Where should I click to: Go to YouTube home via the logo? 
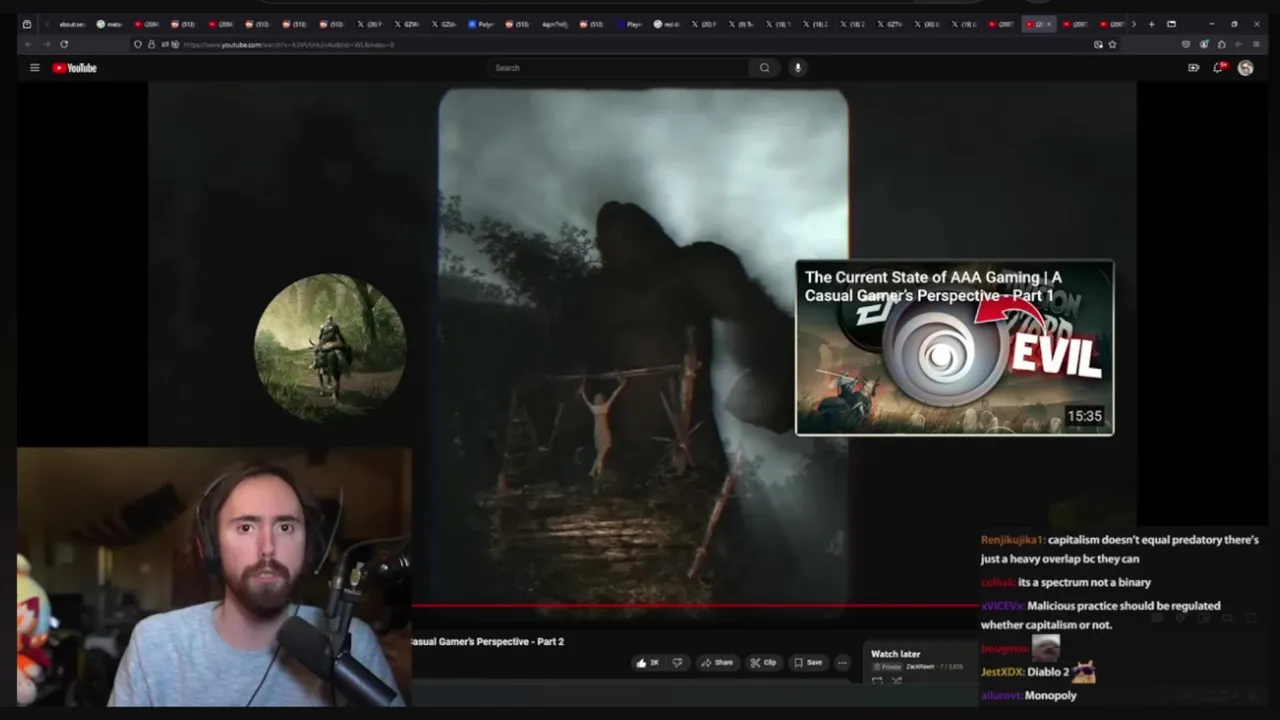pos(75,68)
